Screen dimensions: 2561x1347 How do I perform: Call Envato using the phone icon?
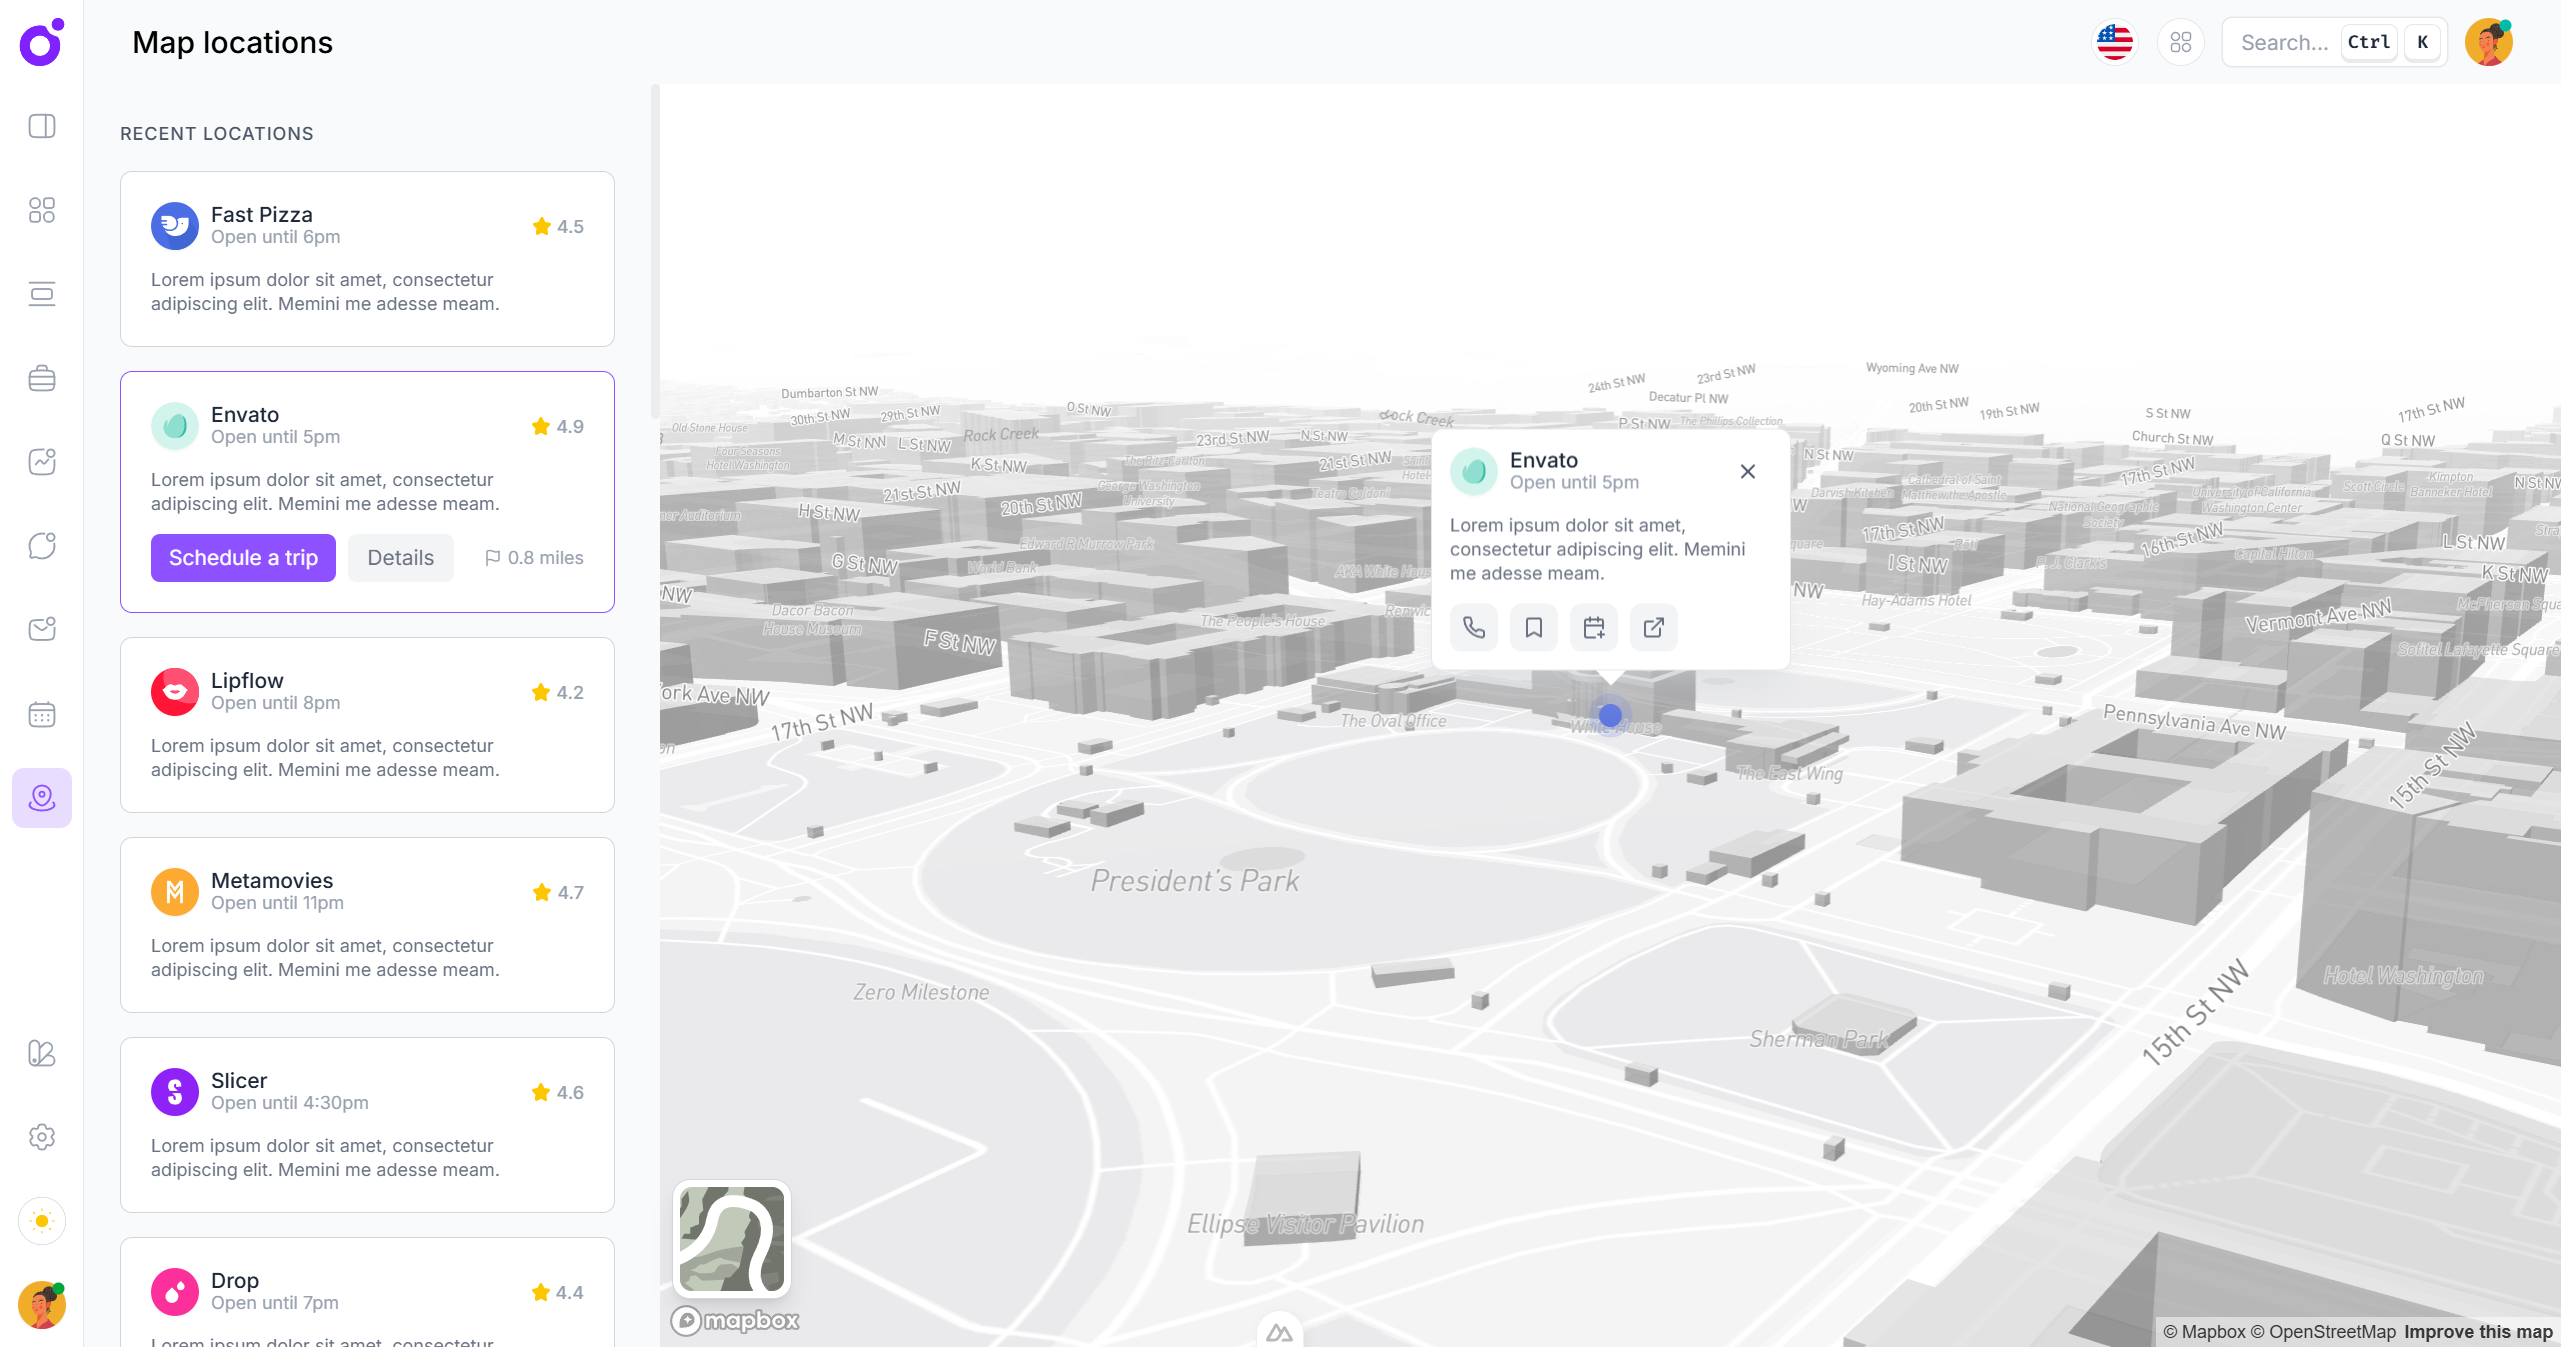point(1473,627)
